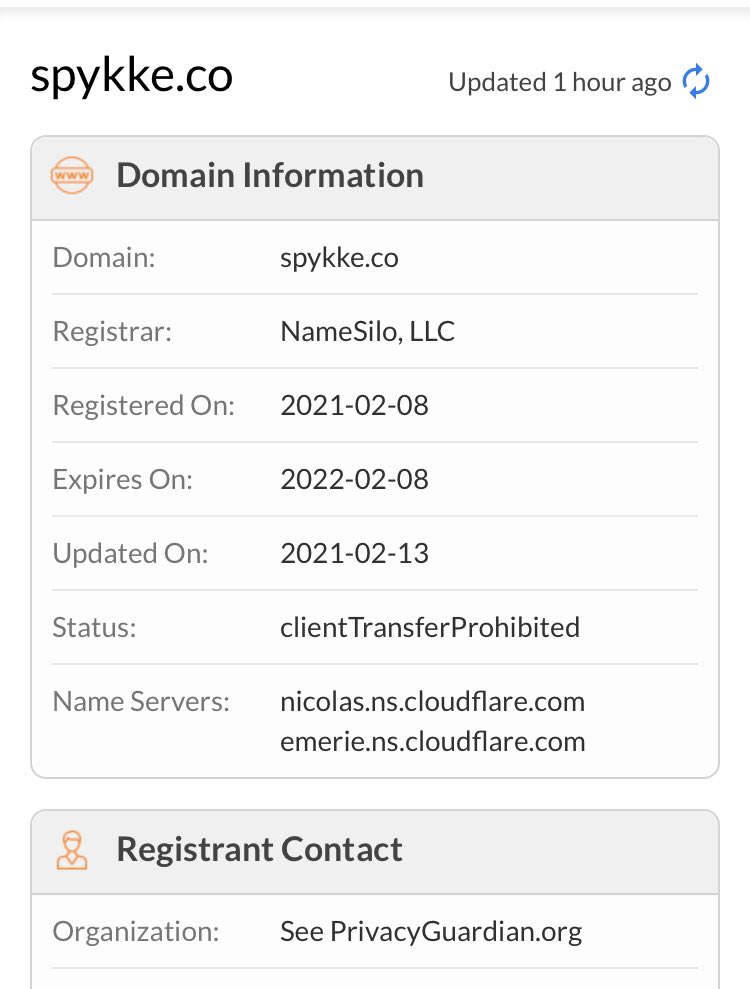The height and width of the screenshot is (989, 750).
Task: Click the Name Servers label
Action: coord(141,702)
